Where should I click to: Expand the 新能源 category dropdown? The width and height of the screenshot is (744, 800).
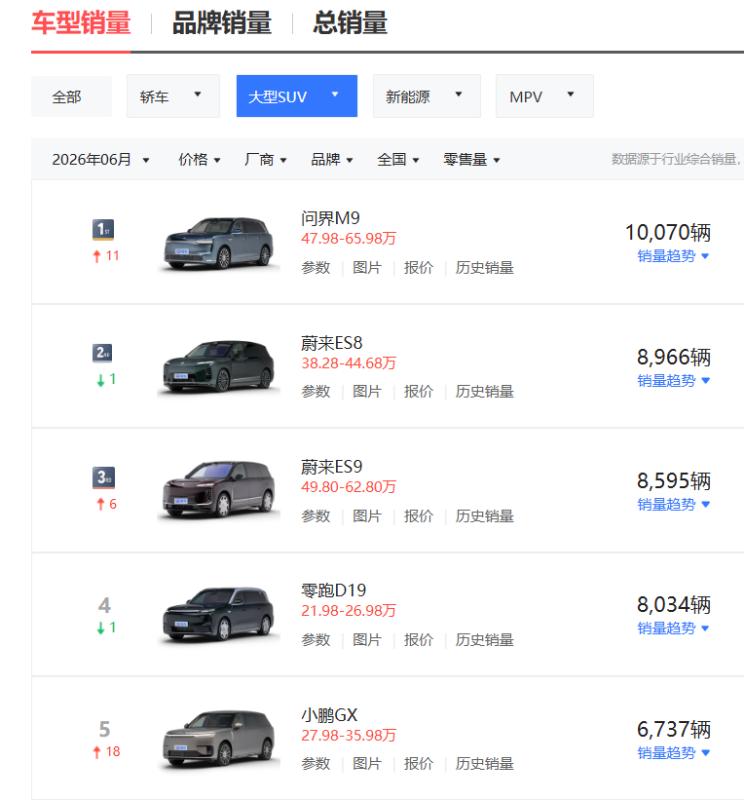pyautogui.click(x=427, y=96)
